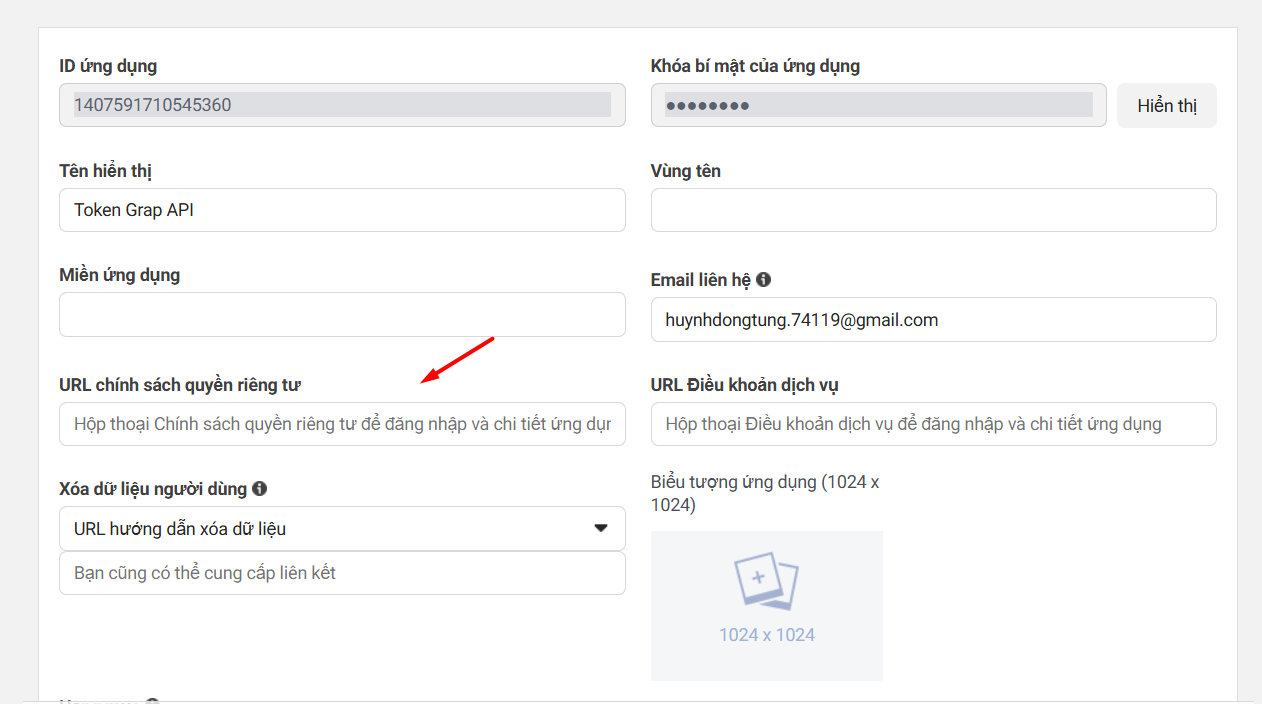Click the Email liên hệ input field
This screenshot has height=704, width=1262.
tap(934, 319)
